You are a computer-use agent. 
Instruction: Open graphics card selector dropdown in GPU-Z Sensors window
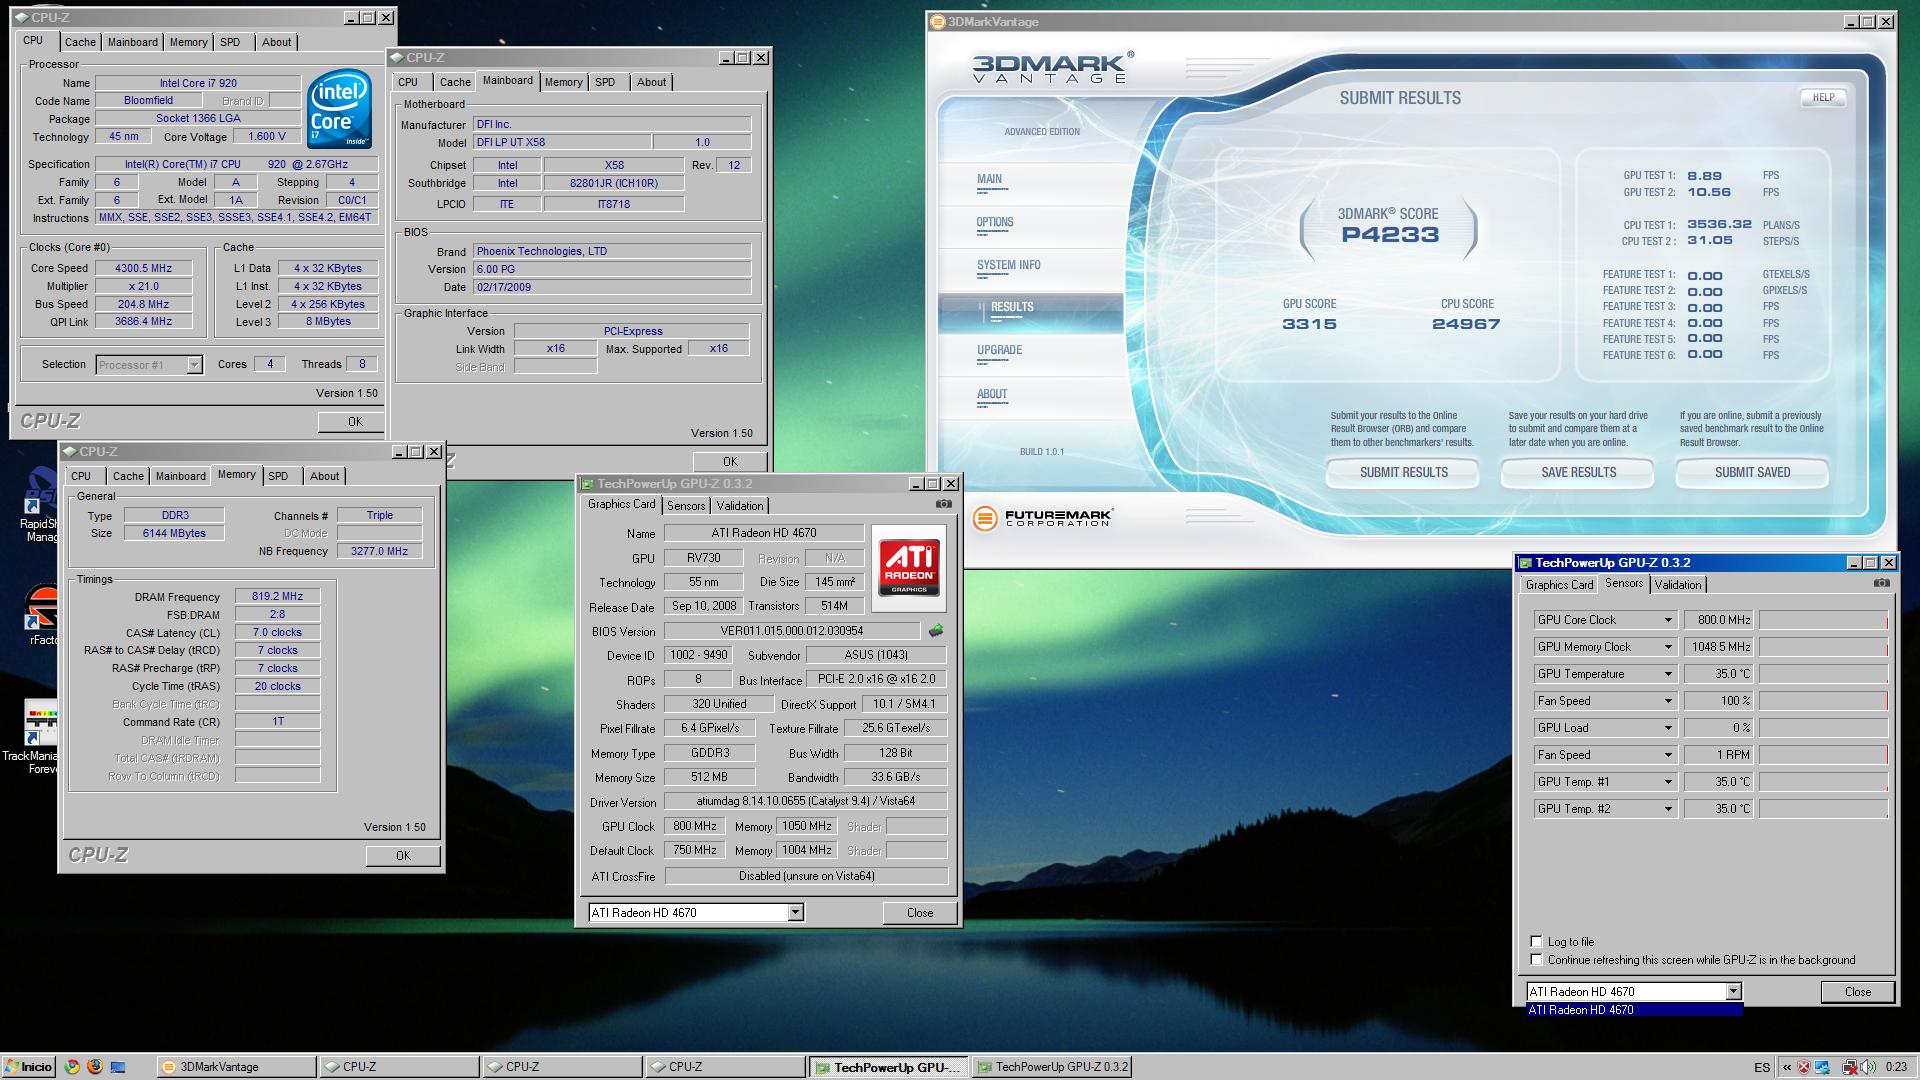click(1733, 992)
